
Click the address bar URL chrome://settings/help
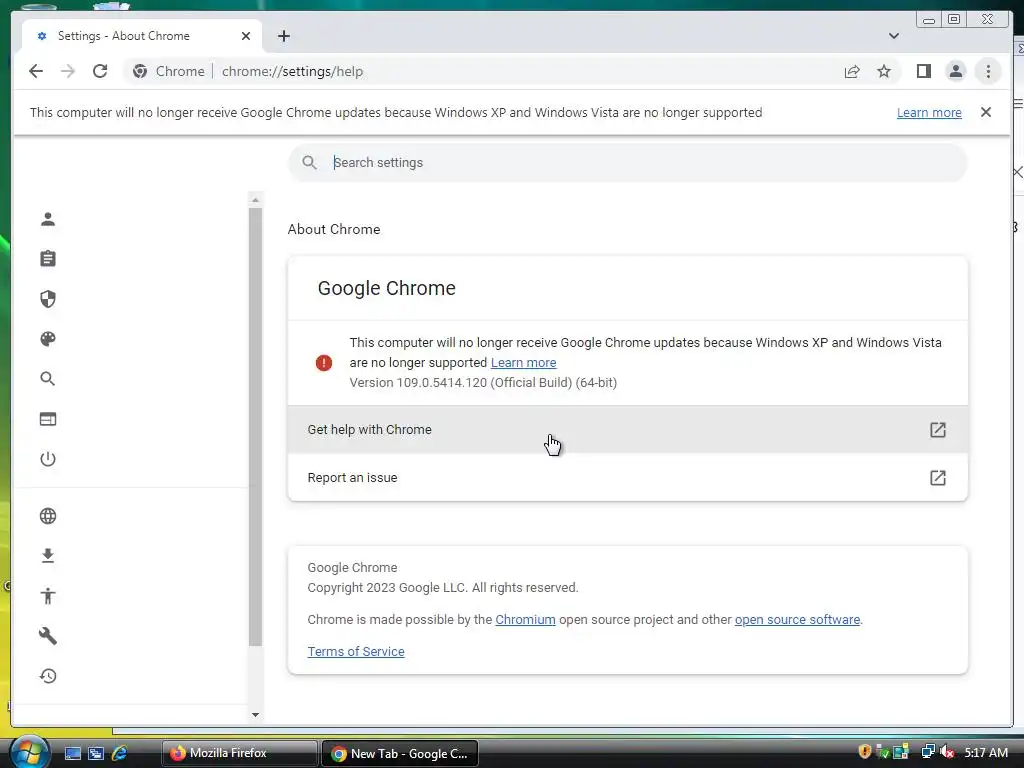click(292, 71)
